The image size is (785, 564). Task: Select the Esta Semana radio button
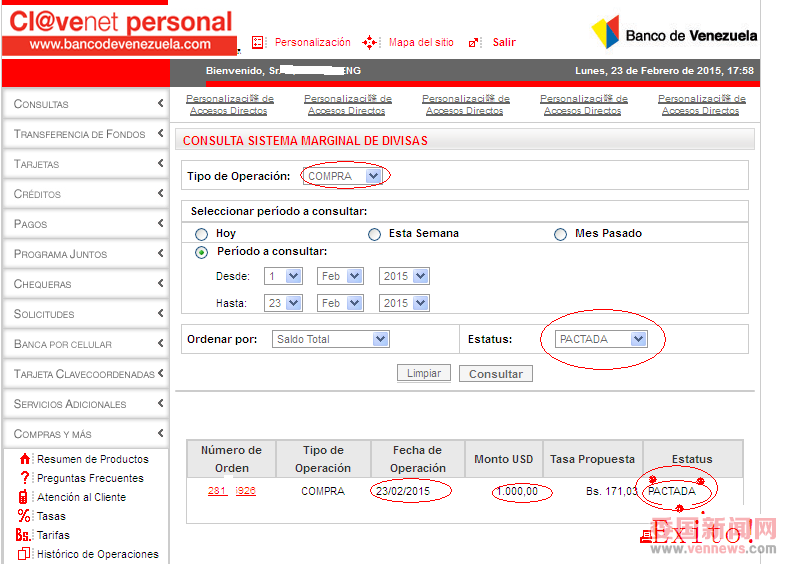374,234
